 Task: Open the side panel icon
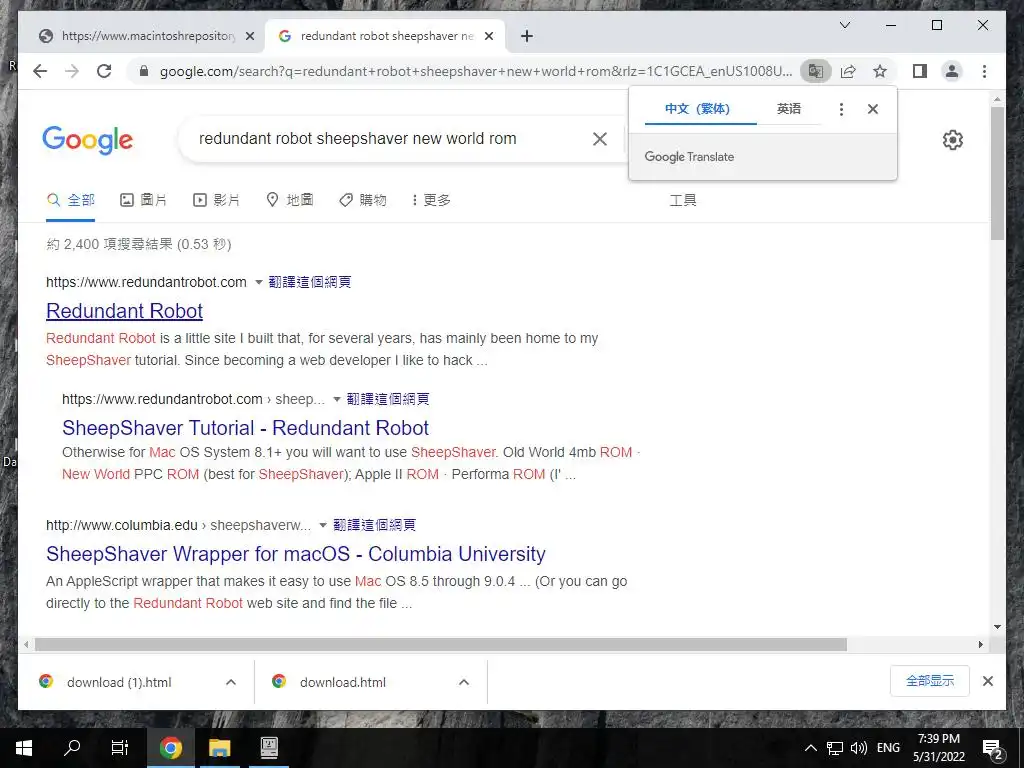click(920, 71)
